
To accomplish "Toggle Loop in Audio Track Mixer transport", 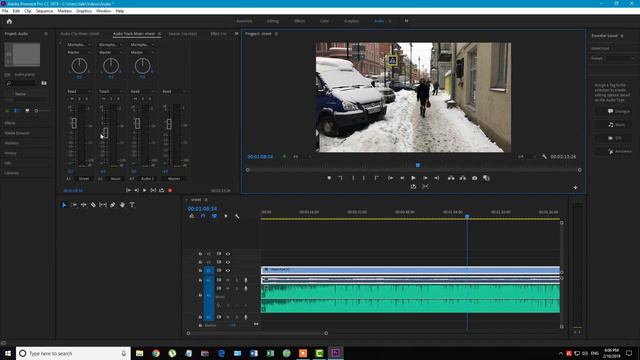I will pyautogui.click(x=162, y=190).
